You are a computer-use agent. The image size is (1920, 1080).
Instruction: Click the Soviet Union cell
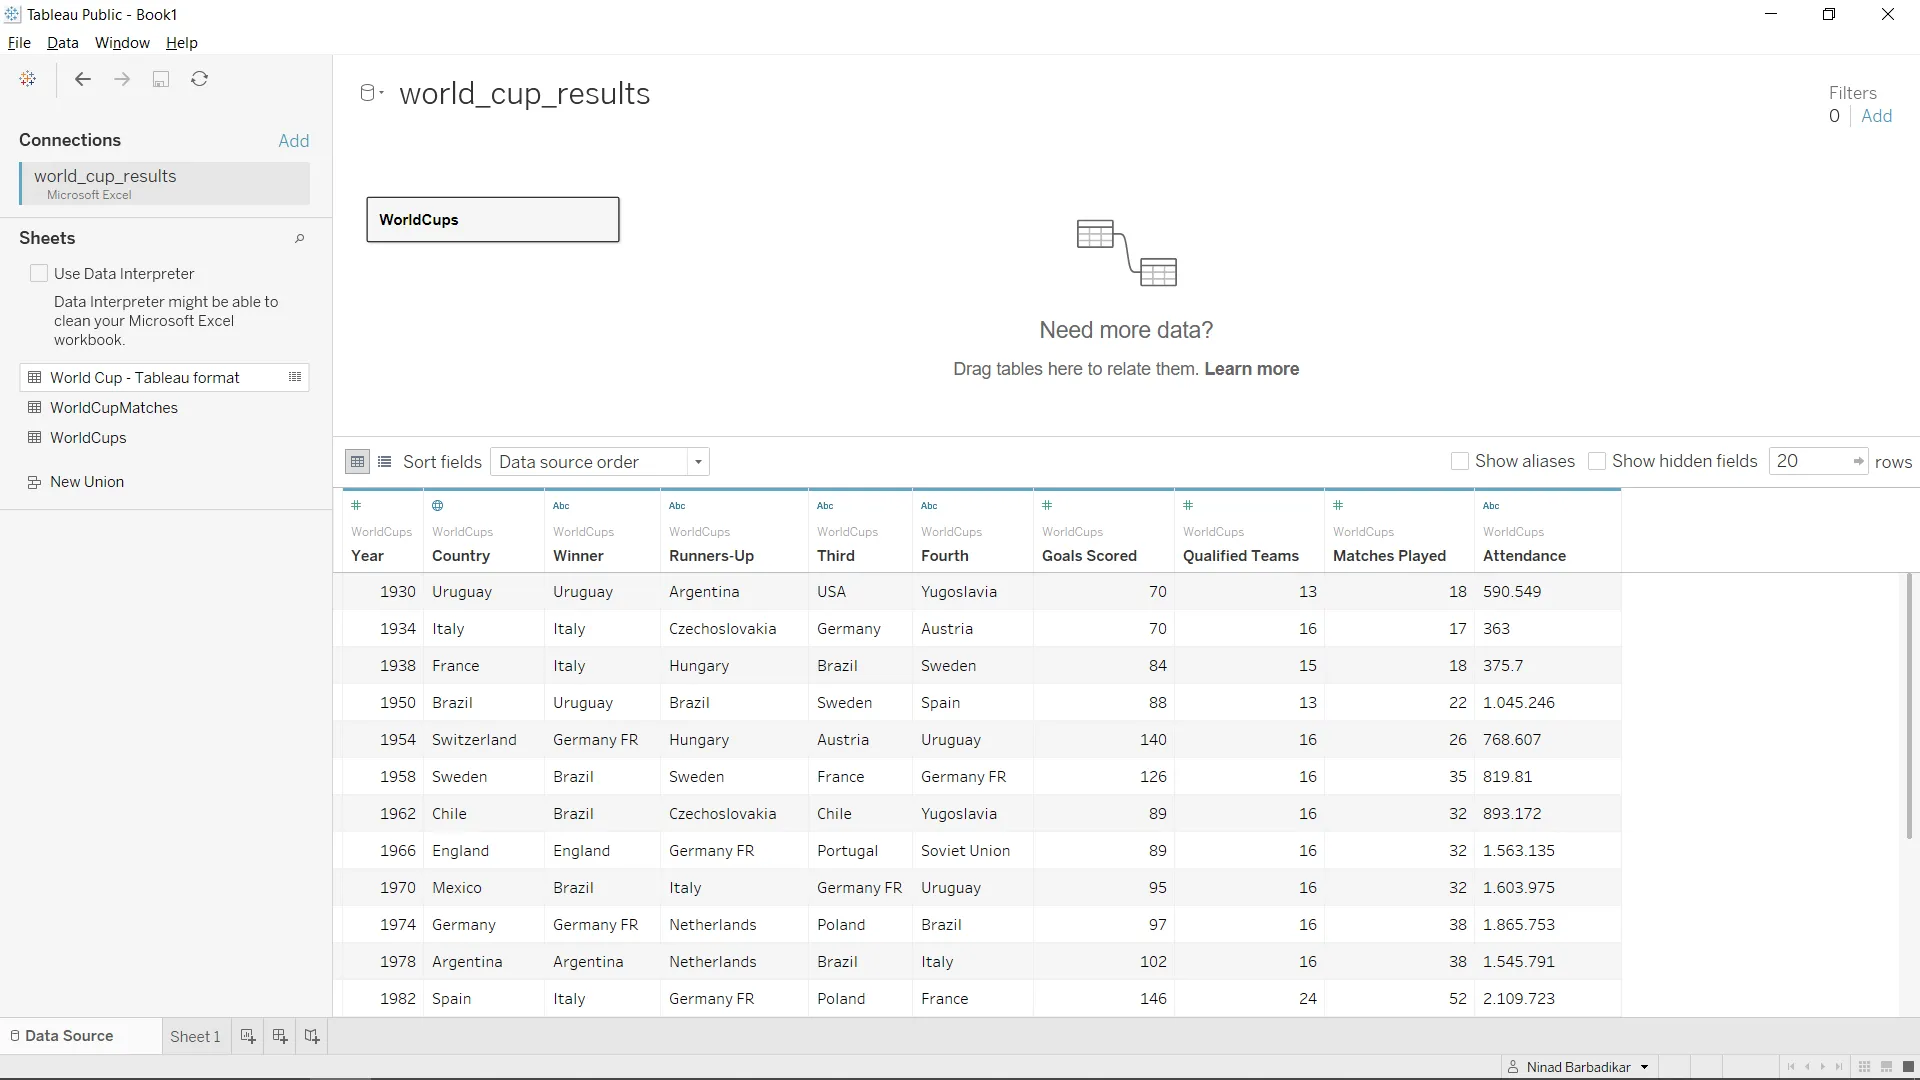(965, 851)
